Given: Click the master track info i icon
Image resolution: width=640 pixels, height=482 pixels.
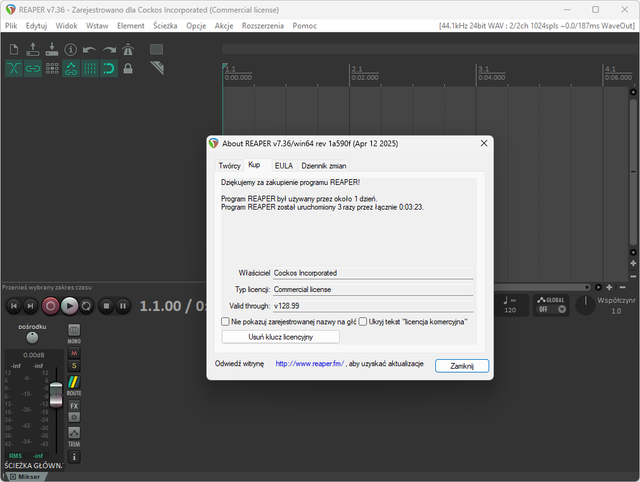Looking at the screenshot, I should [74, 457].
